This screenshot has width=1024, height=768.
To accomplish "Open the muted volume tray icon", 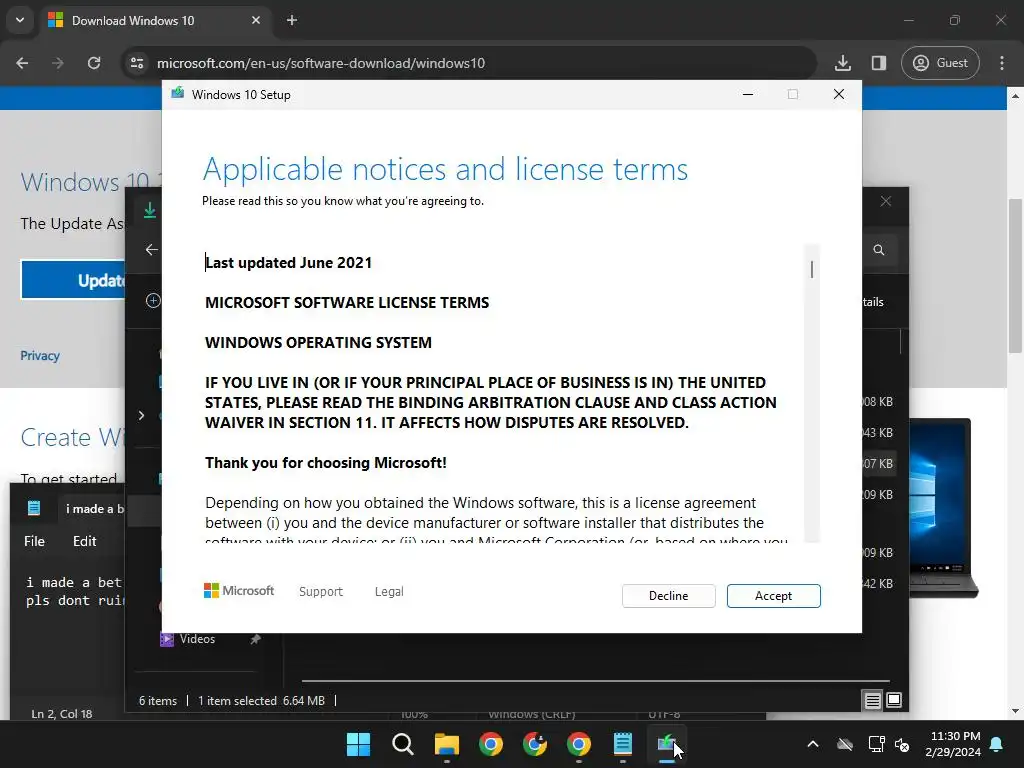I will click(903, 744).
